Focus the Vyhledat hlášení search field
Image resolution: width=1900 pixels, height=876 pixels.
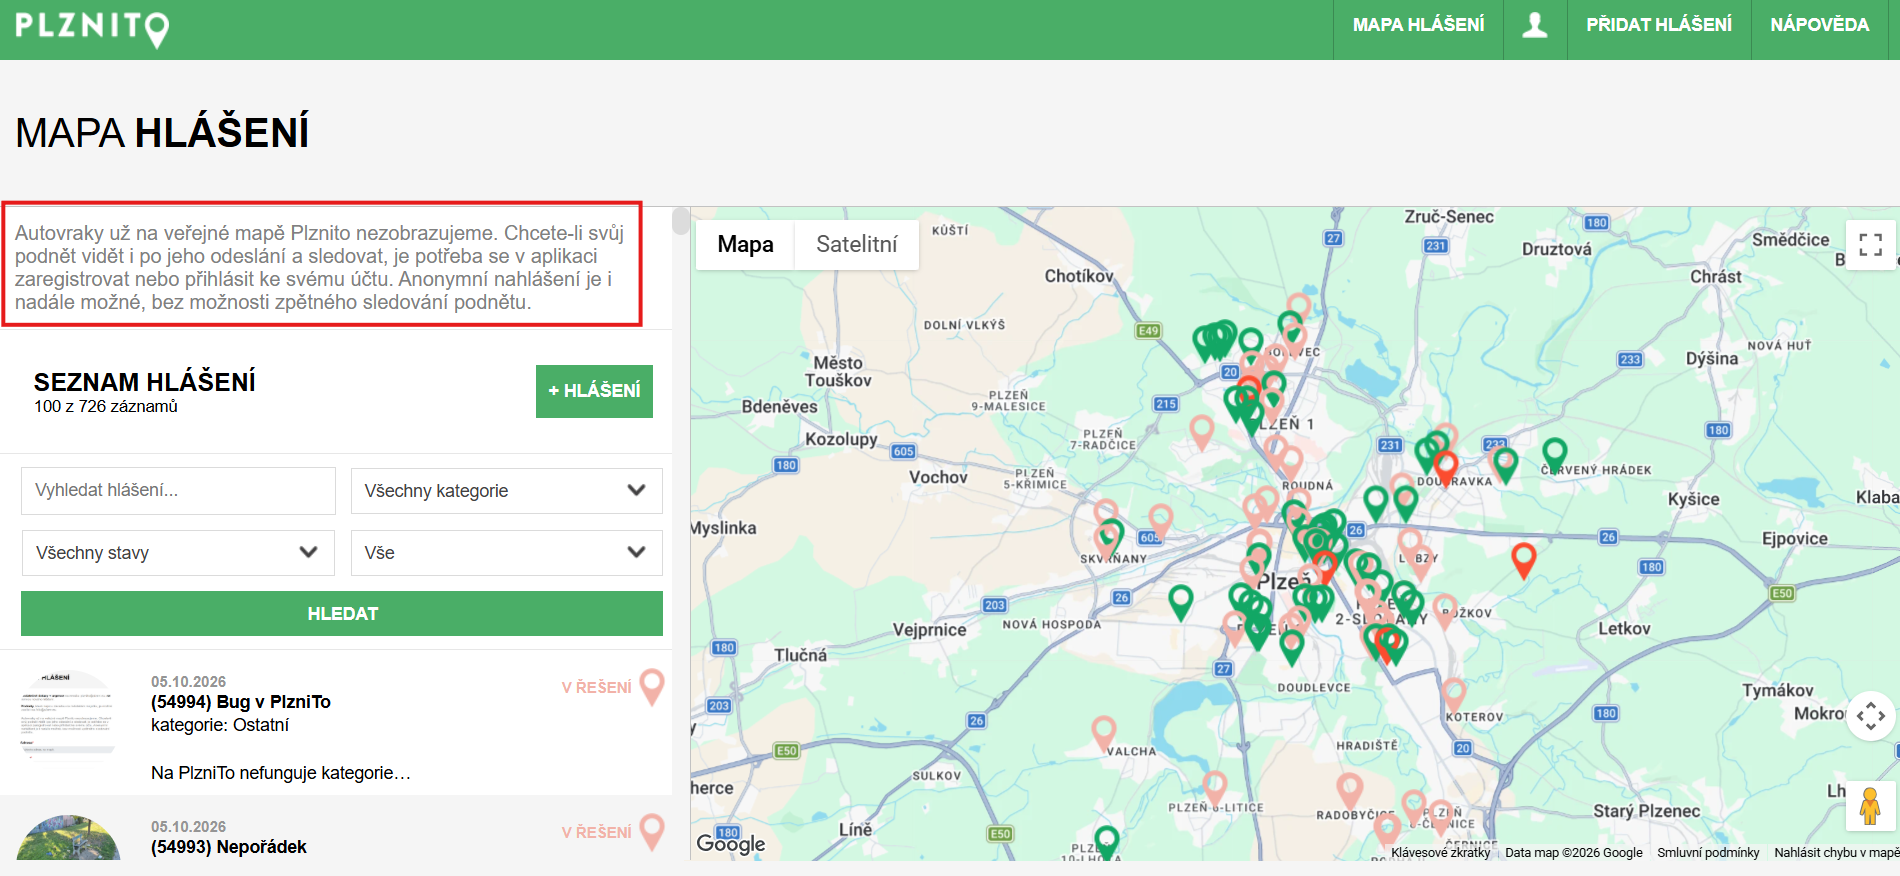(178, 491)
